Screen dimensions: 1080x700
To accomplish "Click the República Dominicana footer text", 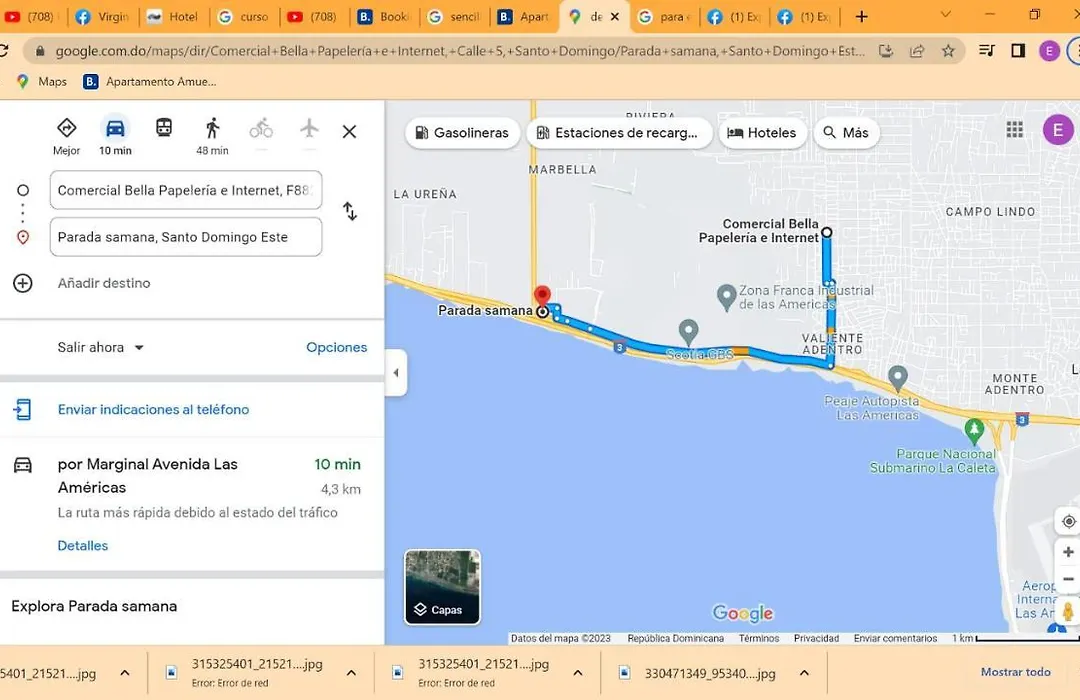I will point(676,638).
